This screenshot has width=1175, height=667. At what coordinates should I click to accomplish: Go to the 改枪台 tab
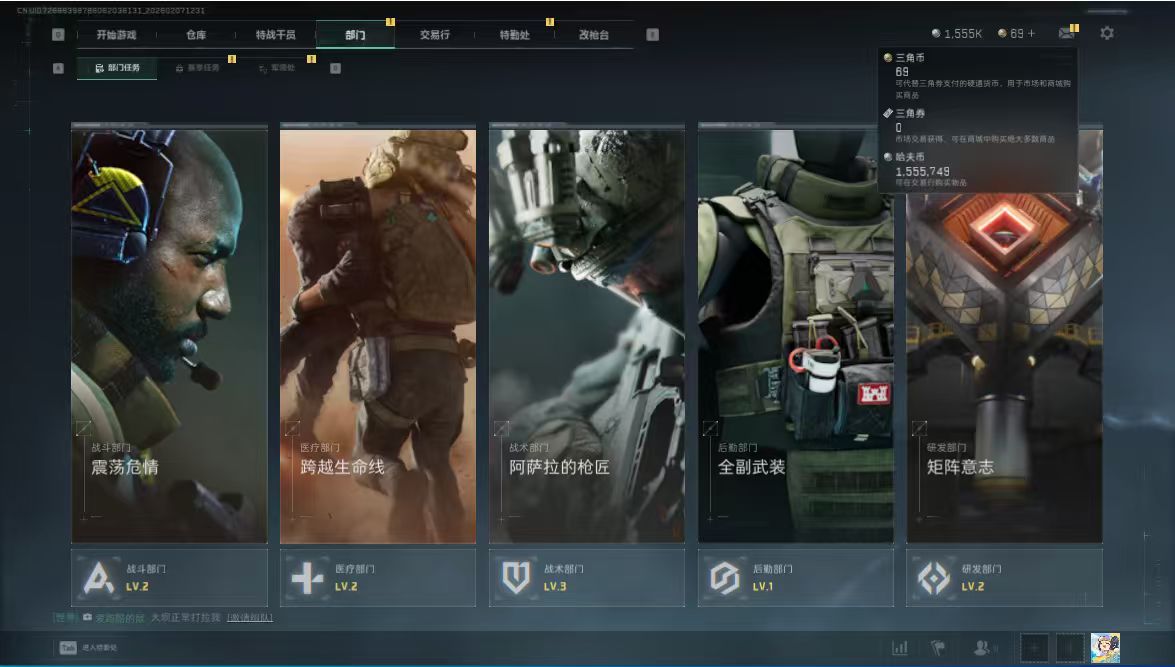[x=593, y=35]
